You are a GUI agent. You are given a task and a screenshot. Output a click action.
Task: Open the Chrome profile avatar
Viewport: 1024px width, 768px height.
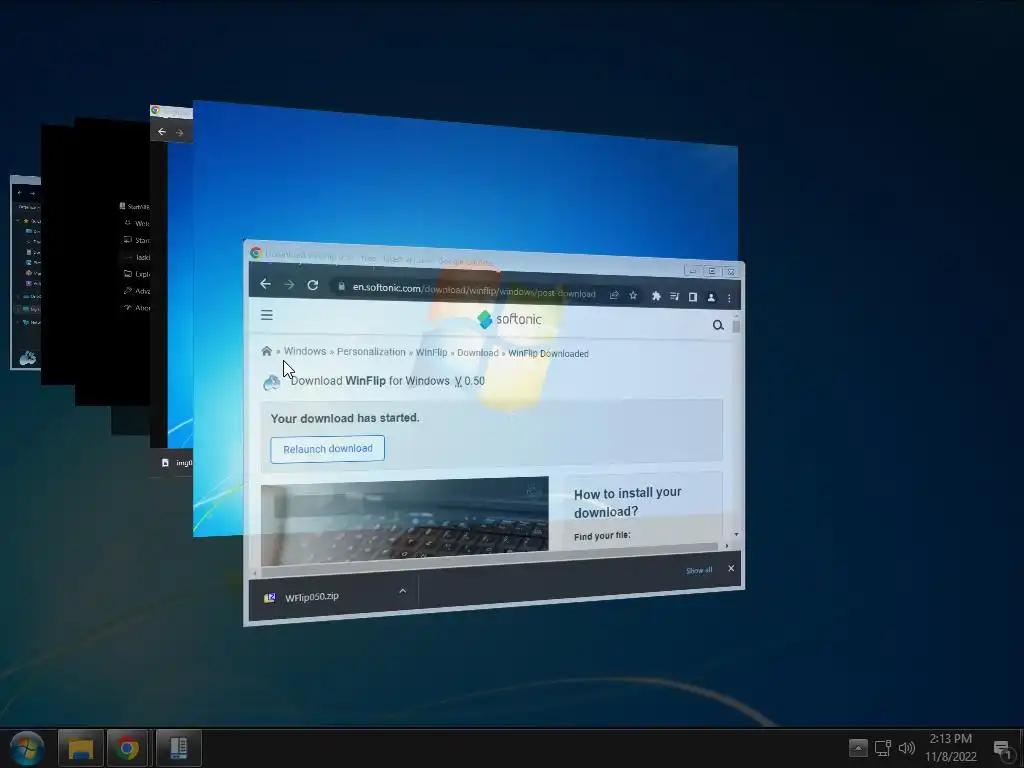point(711,298)
